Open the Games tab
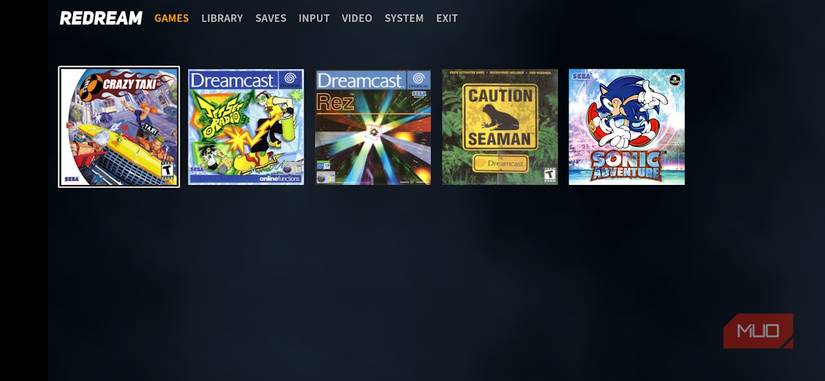Viewport: 825px width, 381px height. [x=172, y=18]
